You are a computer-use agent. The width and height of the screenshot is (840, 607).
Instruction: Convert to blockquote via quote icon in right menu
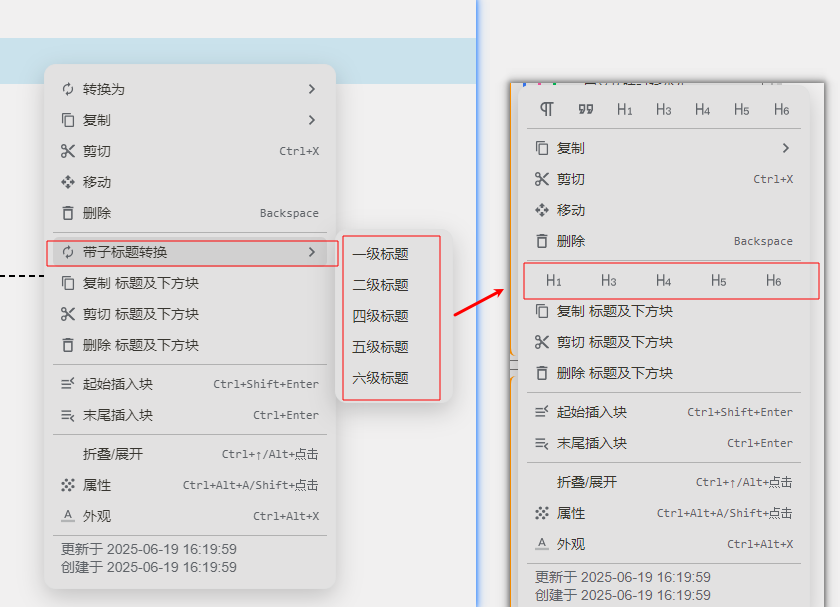[586, 109]
